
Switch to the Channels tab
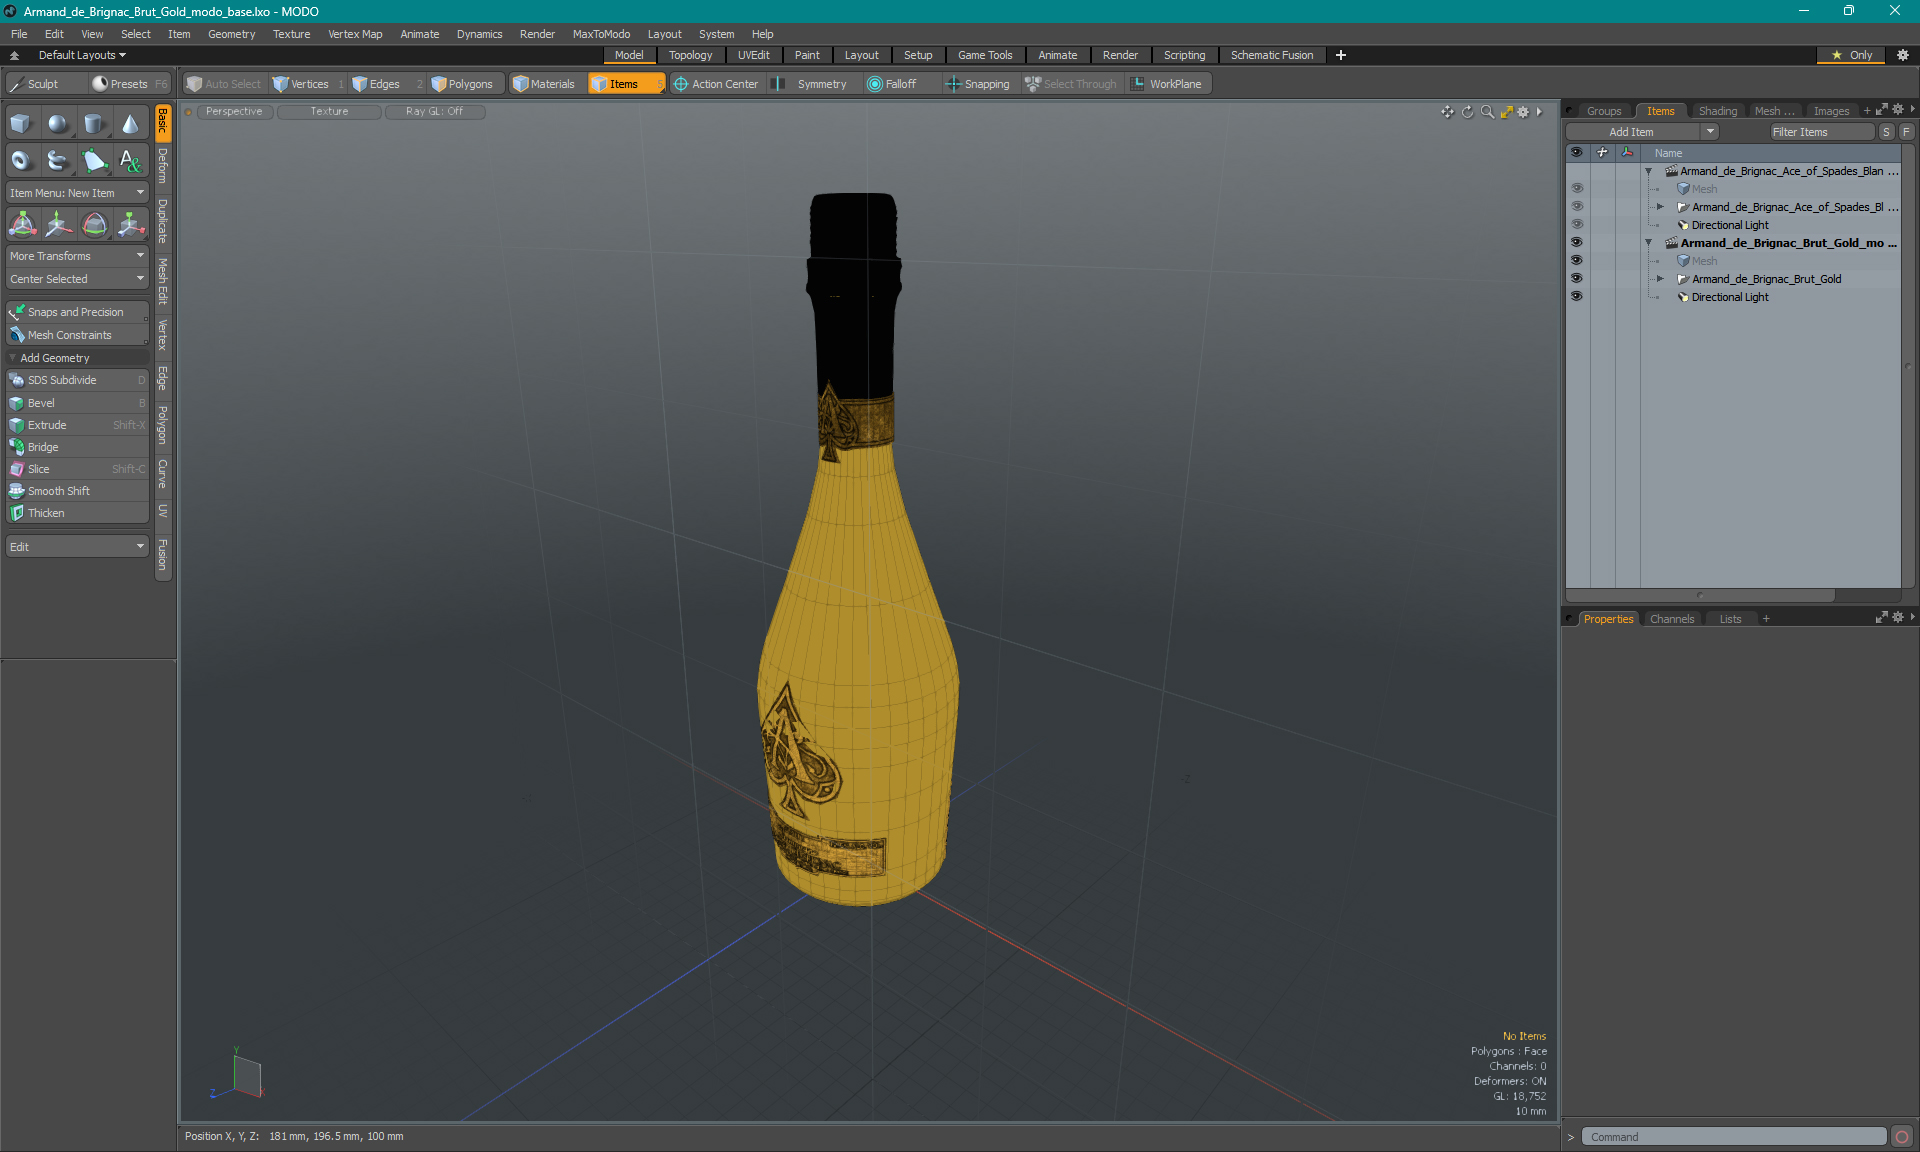coord(1671,619)
